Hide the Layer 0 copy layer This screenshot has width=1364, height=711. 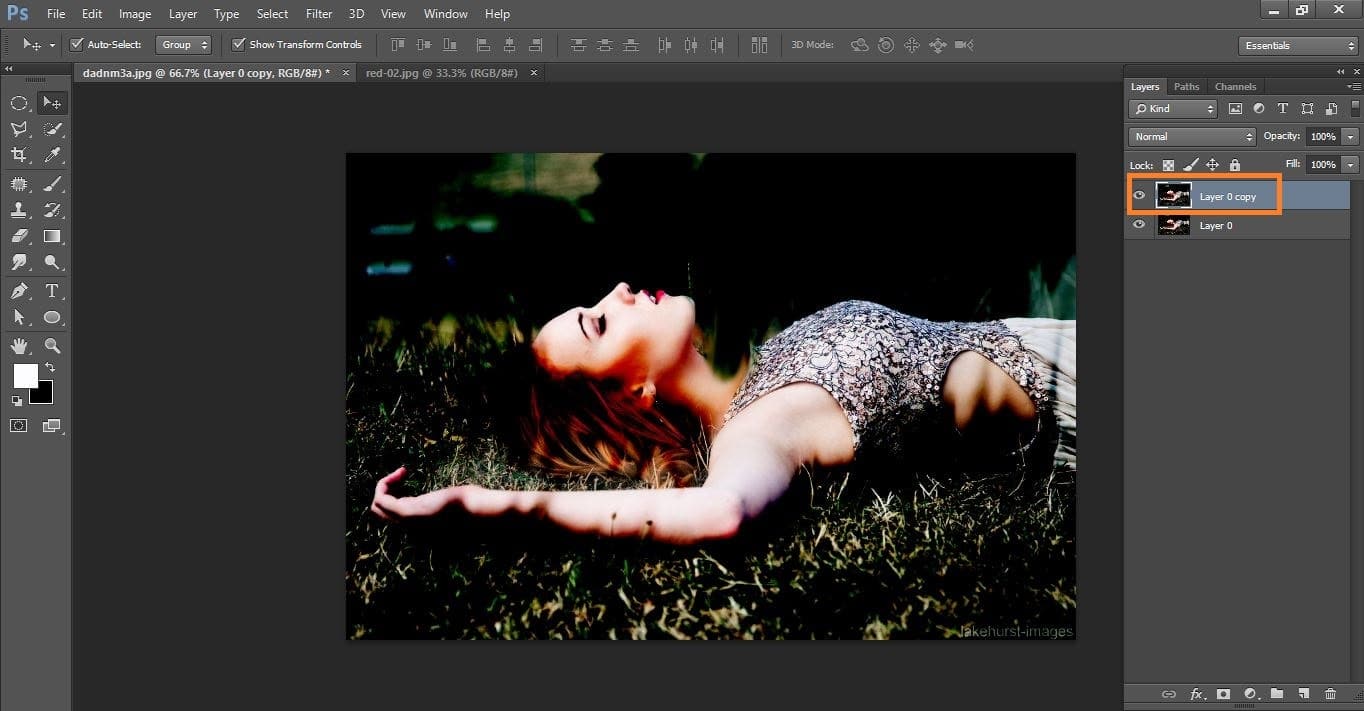pyautogui.click(x=1139, y=196)
